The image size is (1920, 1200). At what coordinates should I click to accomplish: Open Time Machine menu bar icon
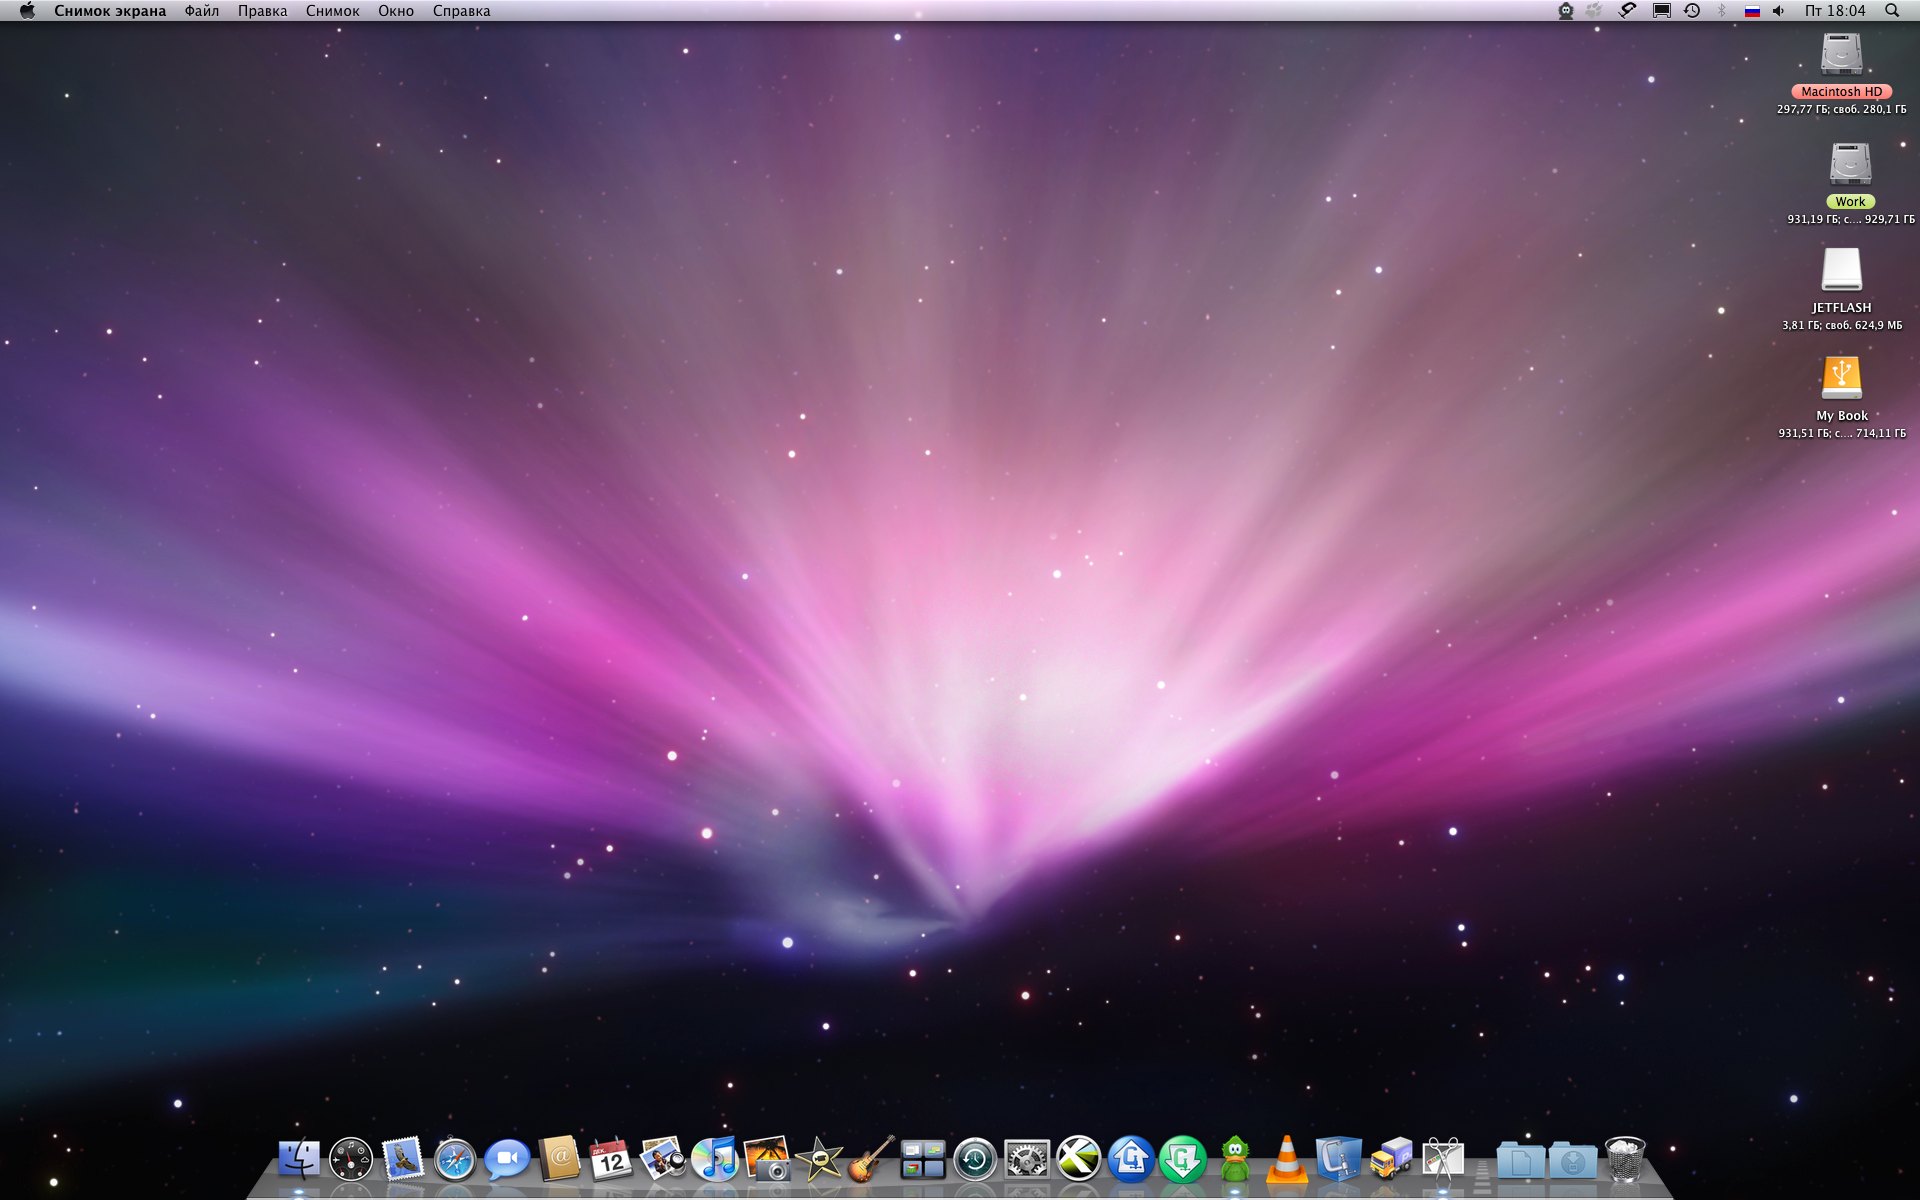[1692, 11]
